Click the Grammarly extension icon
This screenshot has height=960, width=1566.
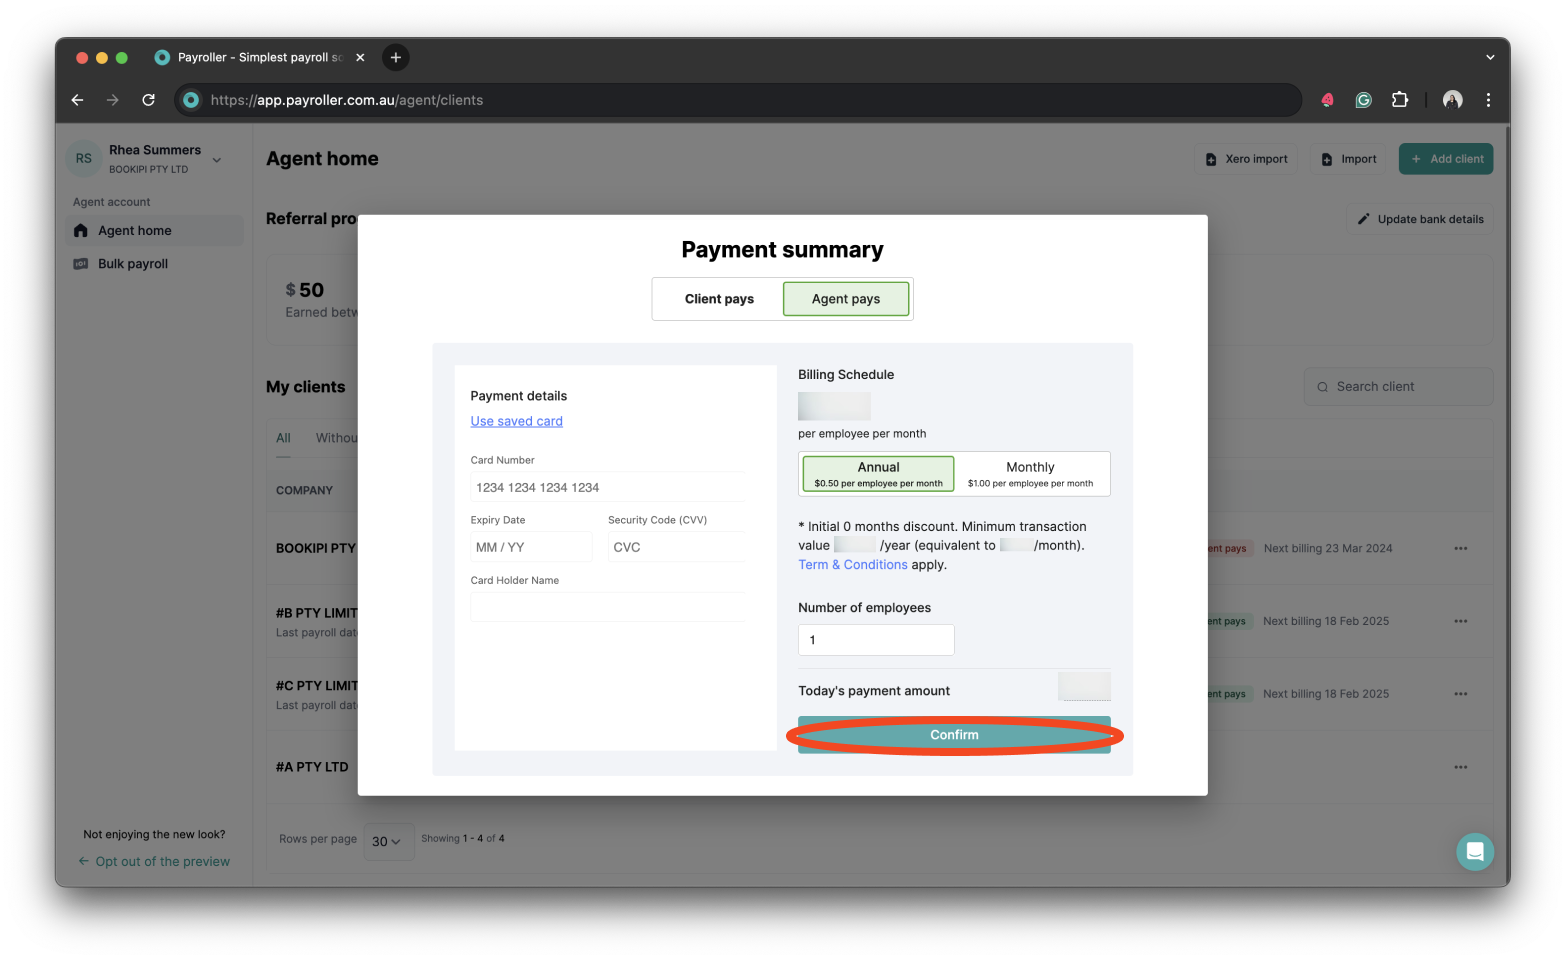[x=1363, y=100]
